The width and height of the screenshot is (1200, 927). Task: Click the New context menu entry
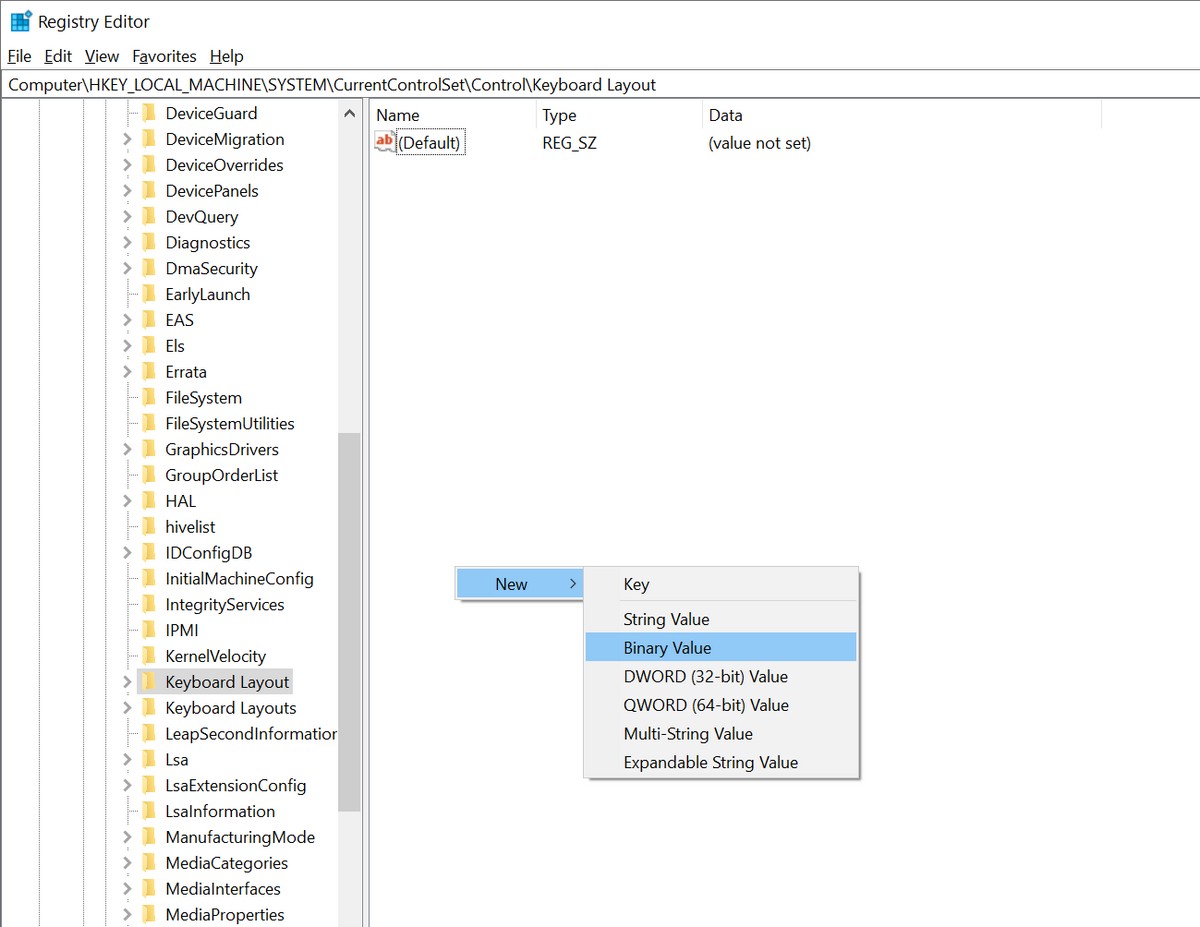tap(519, 584)
